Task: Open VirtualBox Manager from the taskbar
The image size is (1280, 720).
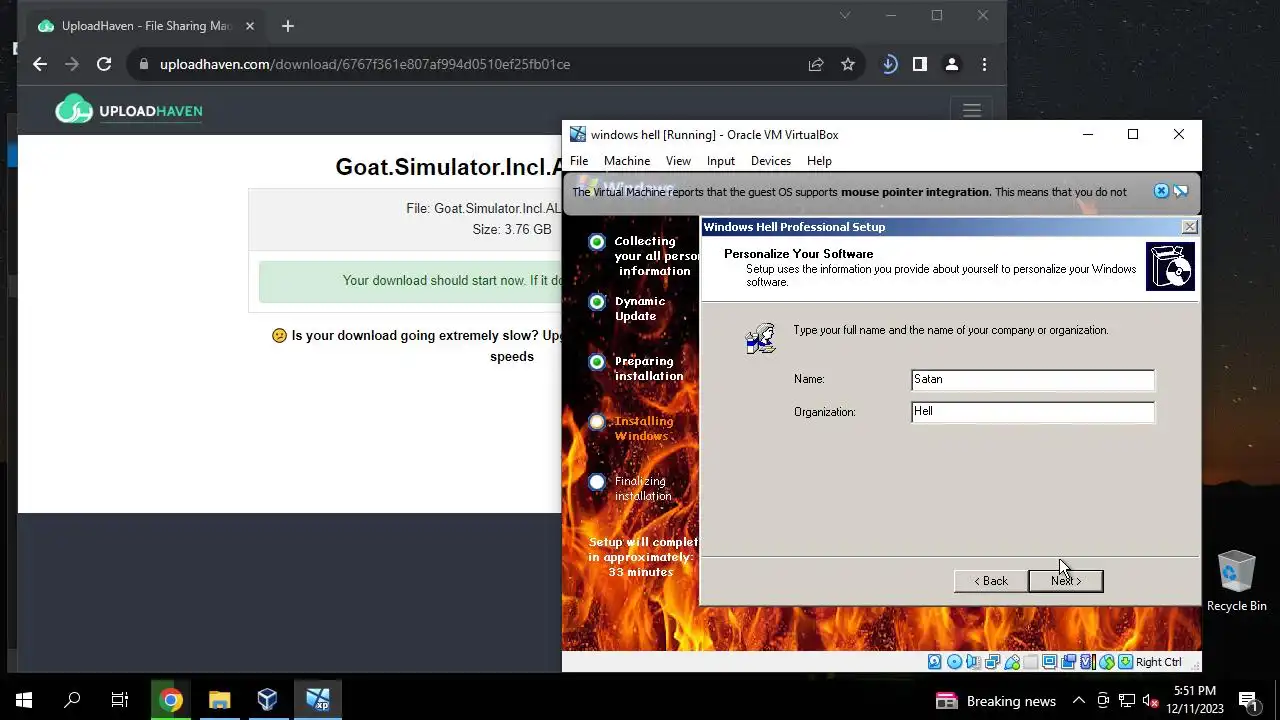Action: click(267, 700)
